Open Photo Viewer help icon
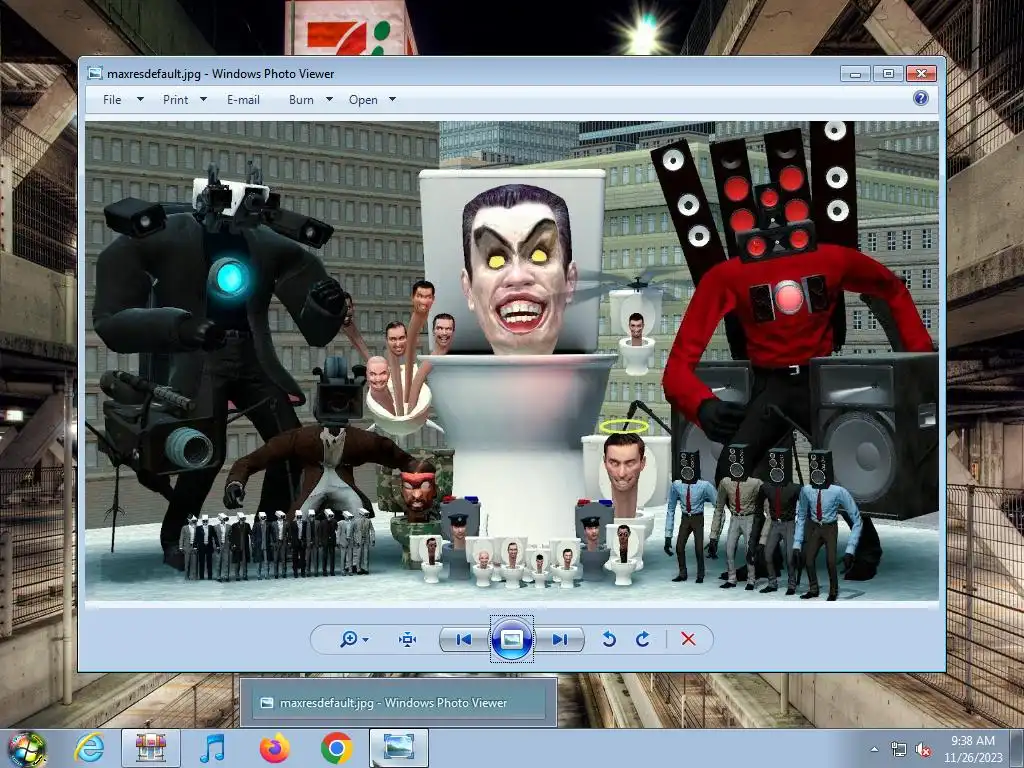This screenshot has width=1024, height=768. coord(921,99)
